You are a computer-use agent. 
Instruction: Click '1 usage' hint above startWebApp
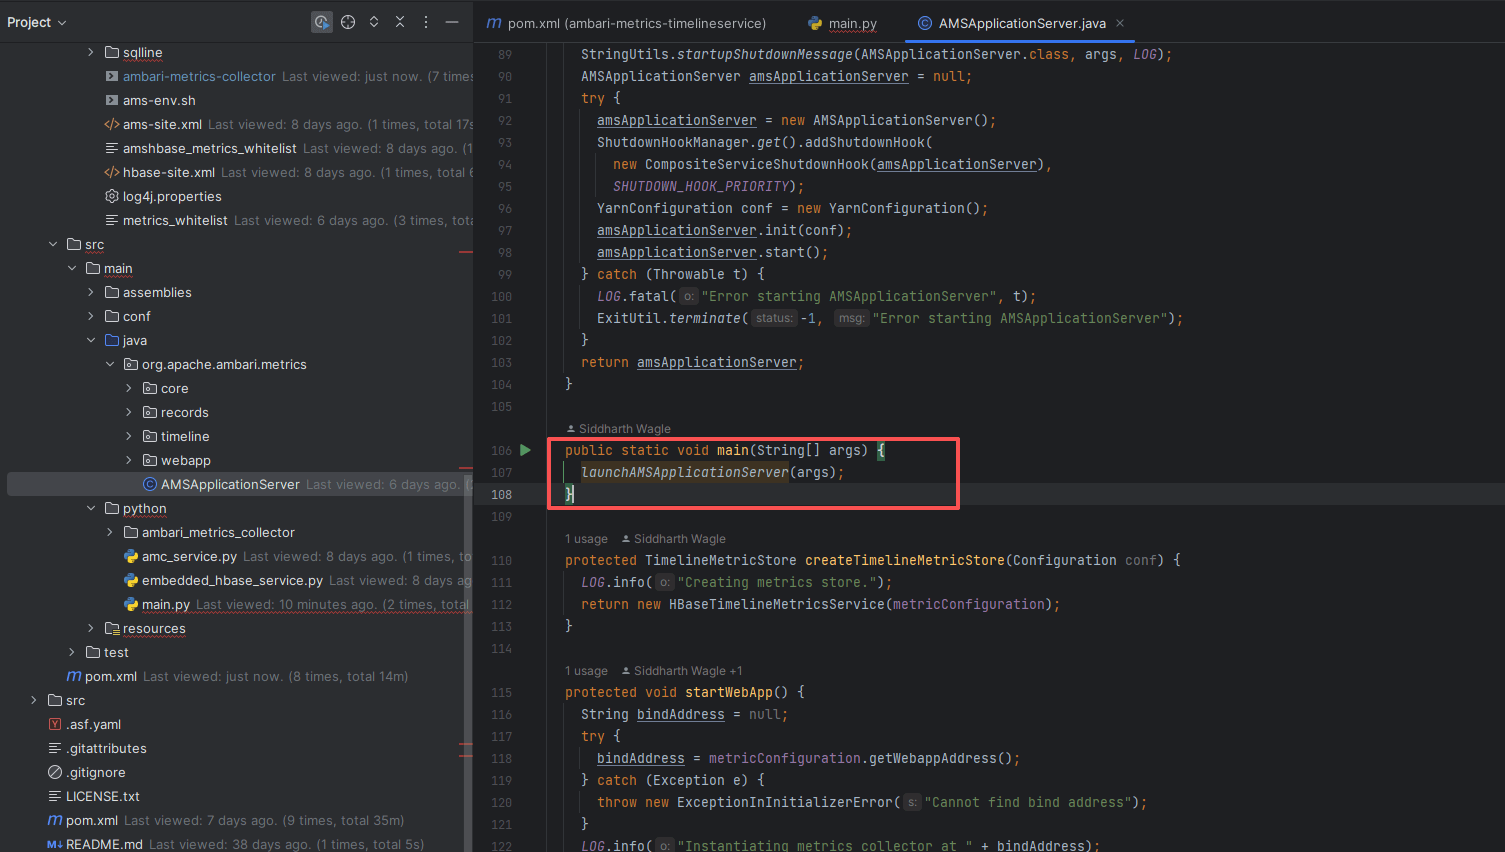coord(586,671)
